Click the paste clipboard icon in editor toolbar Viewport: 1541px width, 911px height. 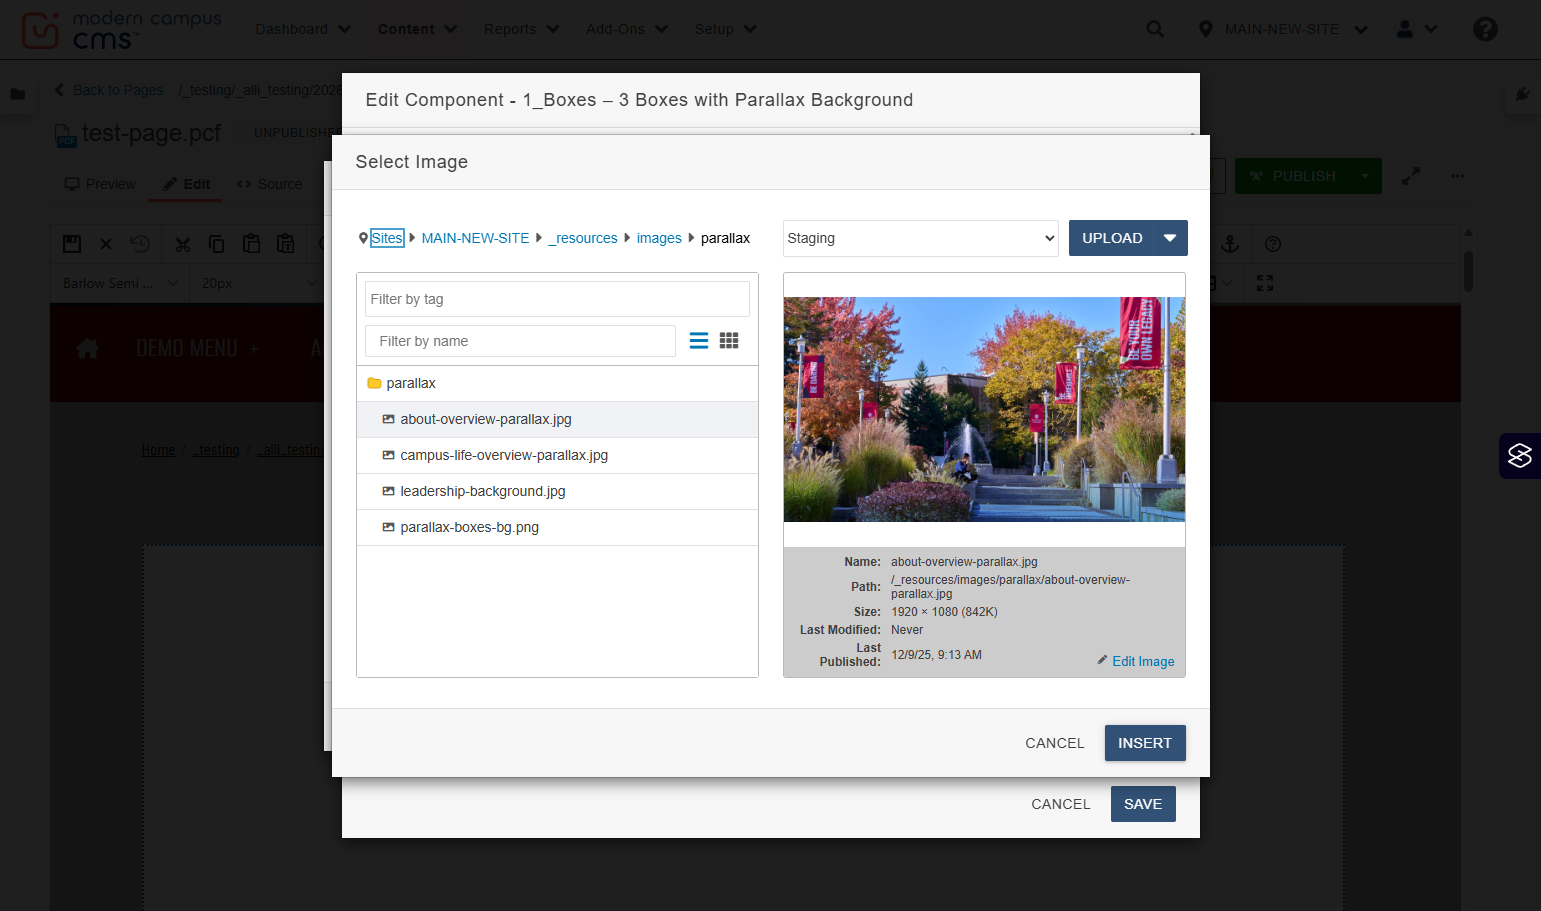click(x=251, y=244)
